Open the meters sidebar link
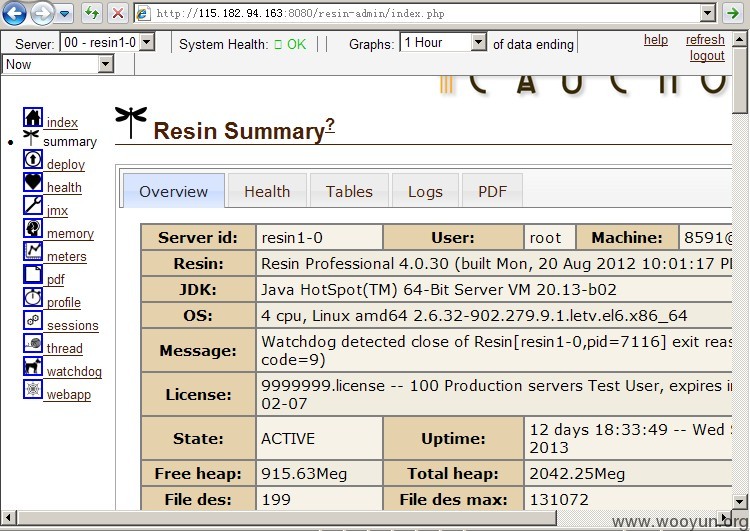The image size is (750, 531). 66,256
